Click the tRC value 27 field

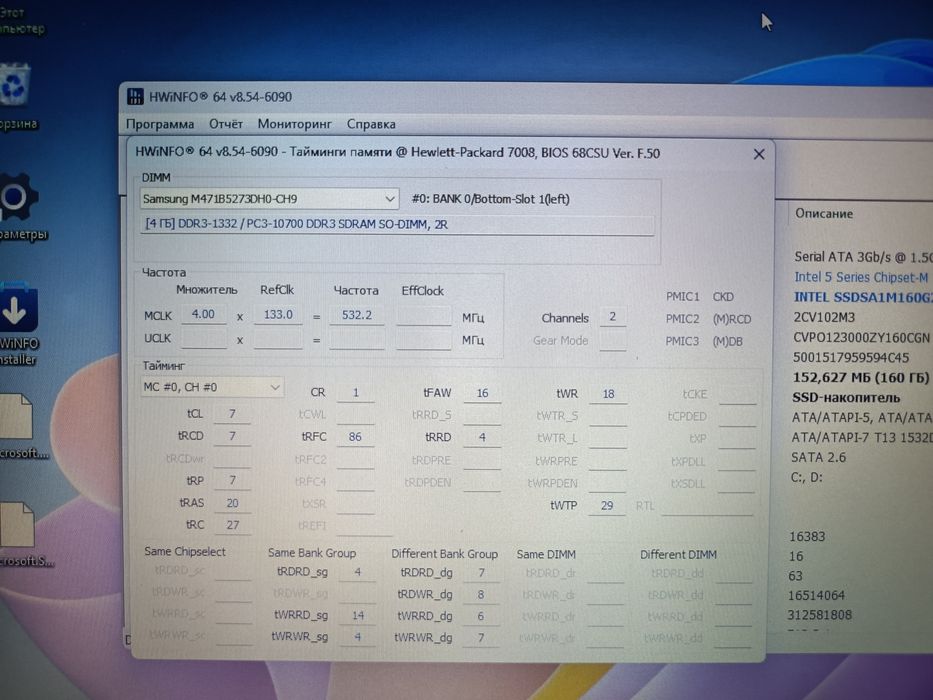point(232,525)
